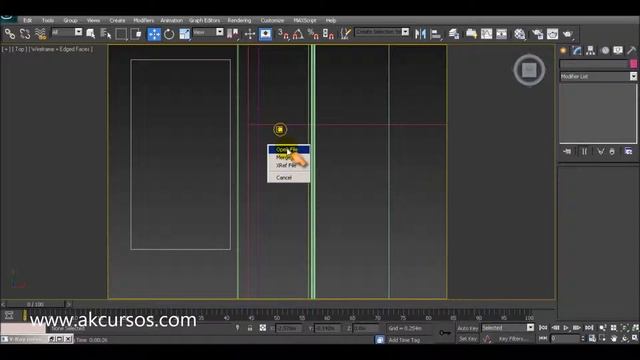Activate the Select and Scale tool
640x360 pixels.
pyautogui.click(x=184, y=34)
